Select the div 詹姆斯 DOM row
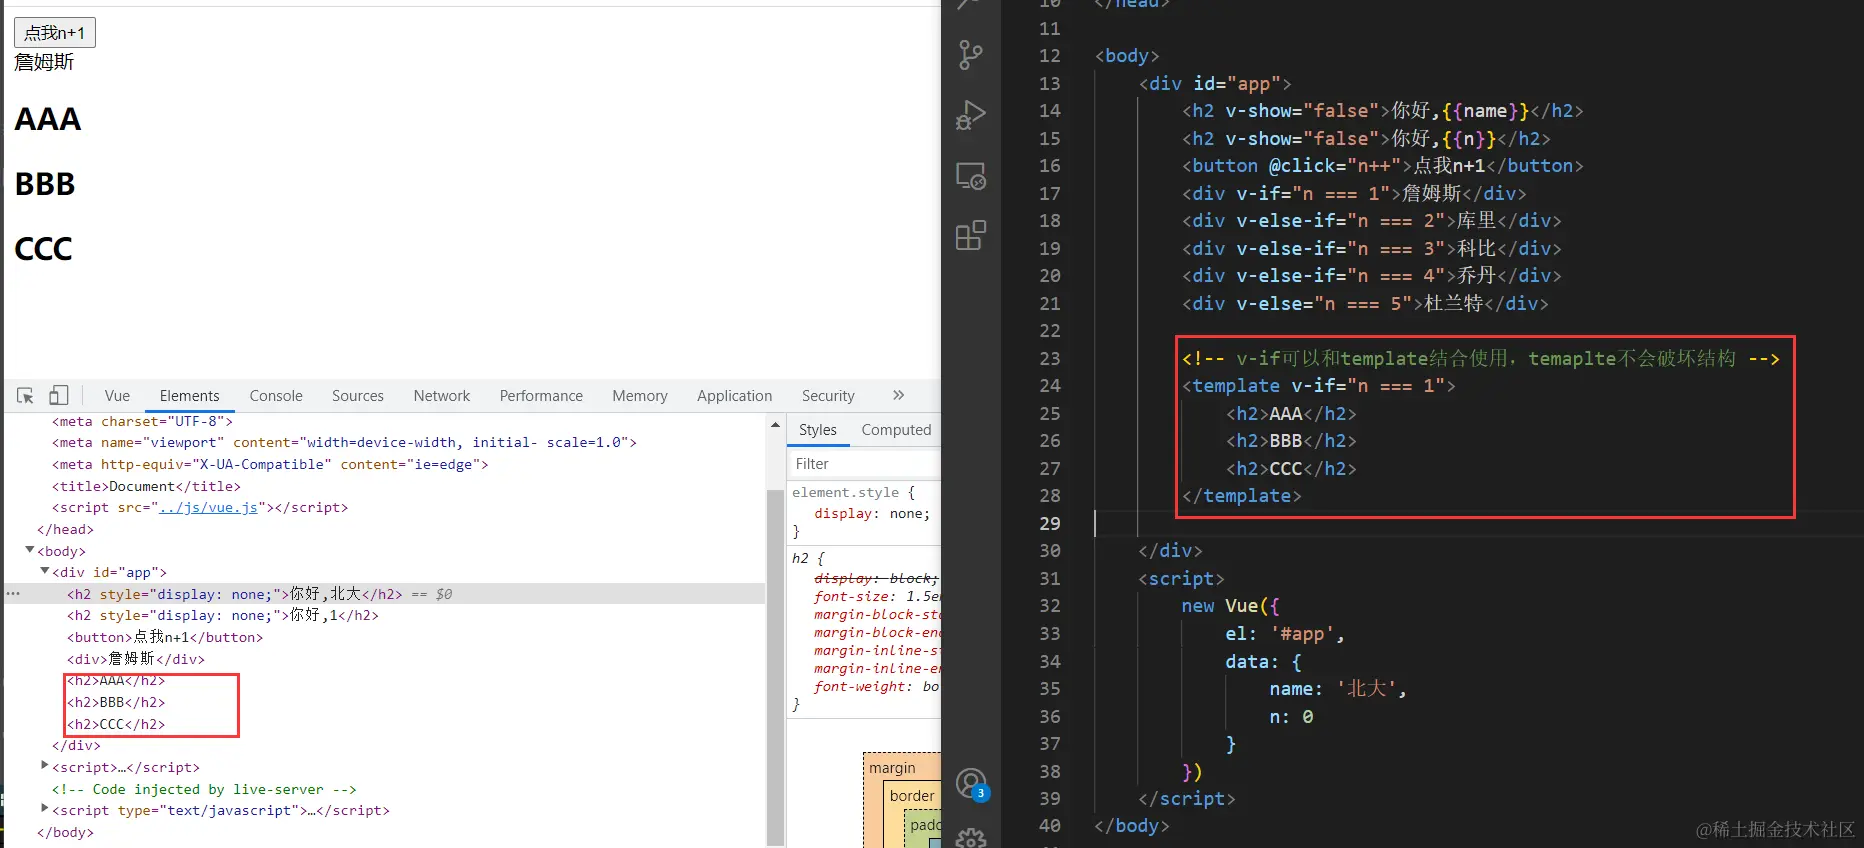 [136, 659]
